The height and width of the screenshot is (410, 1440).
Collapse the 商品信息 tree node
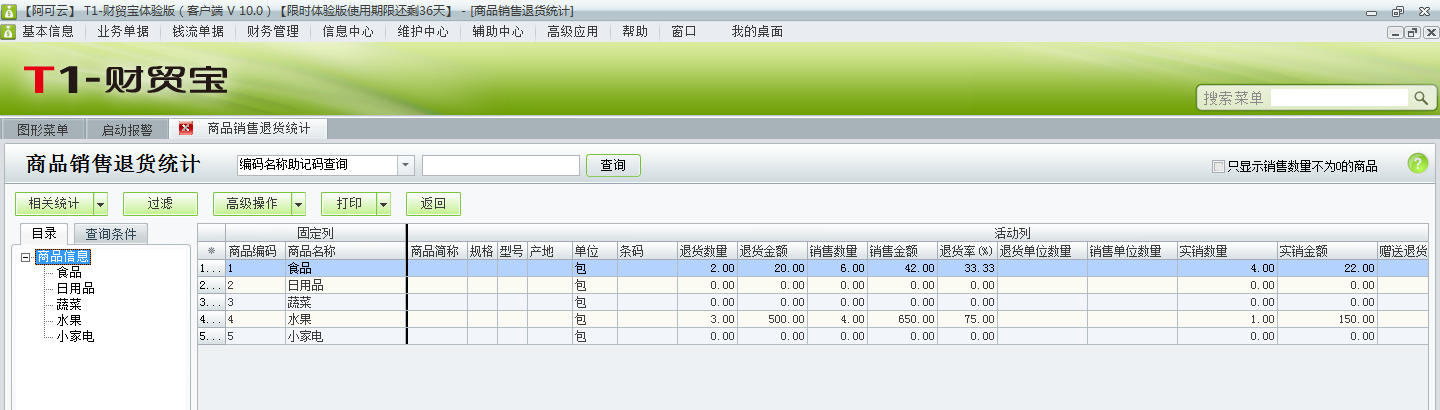coord(25,257)
